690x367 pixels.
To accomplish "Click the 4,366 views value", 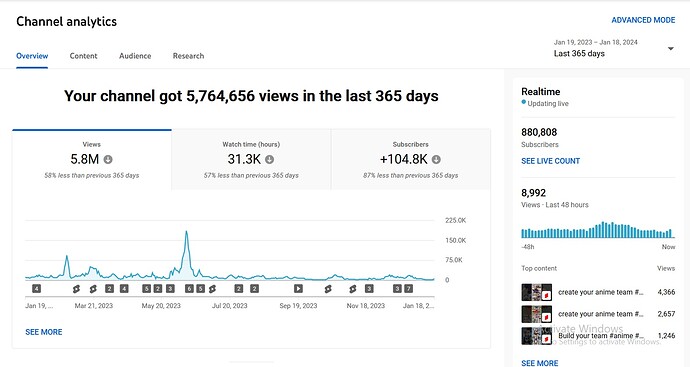I will click(x=666, y=292).
